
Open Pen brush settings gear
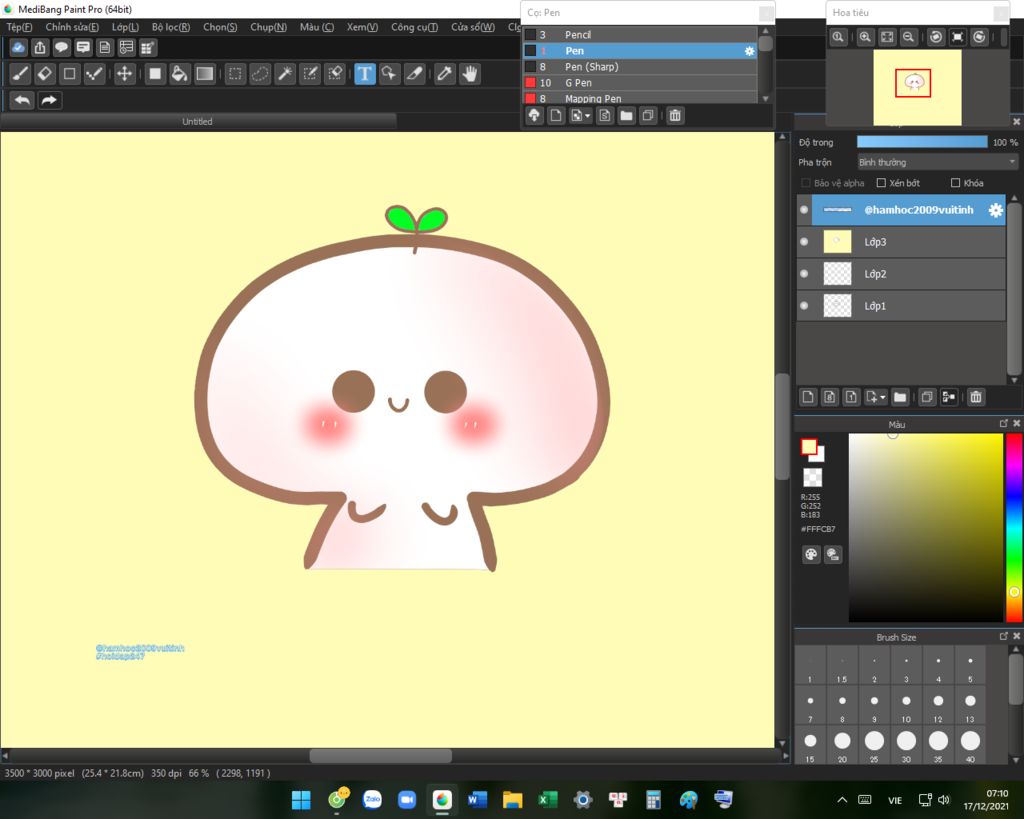click(749, 51)
